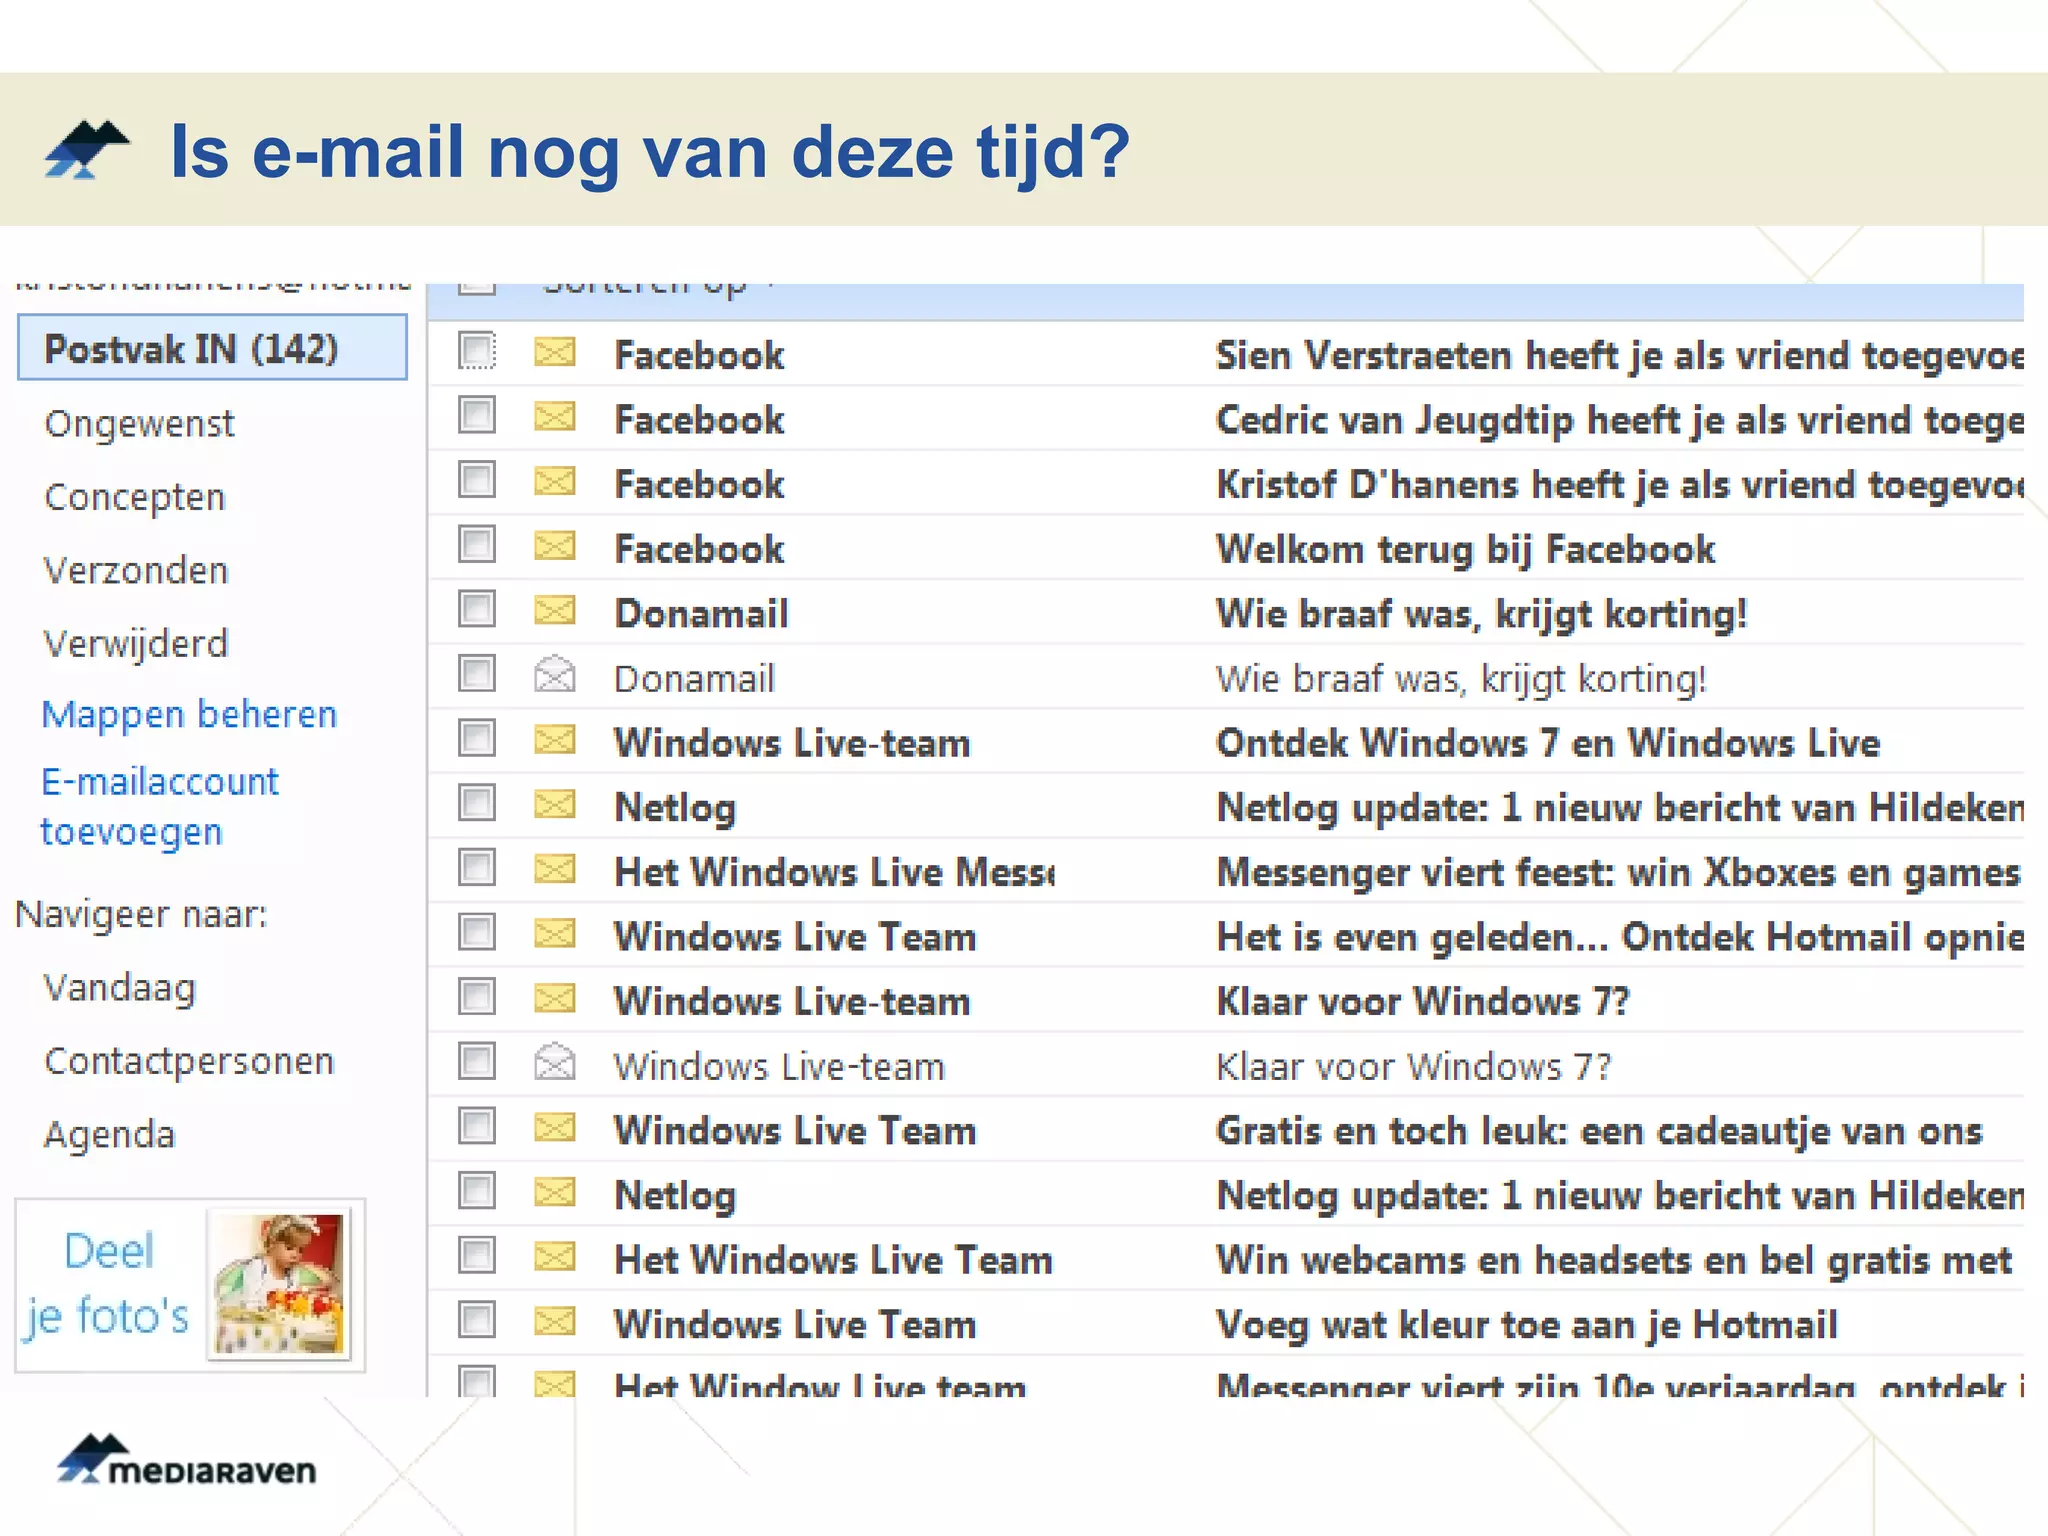The height and width of the screenshot is (1536, 2048).
Task: Click E-mailaccount toevoegen link
Action: [159, 806]
